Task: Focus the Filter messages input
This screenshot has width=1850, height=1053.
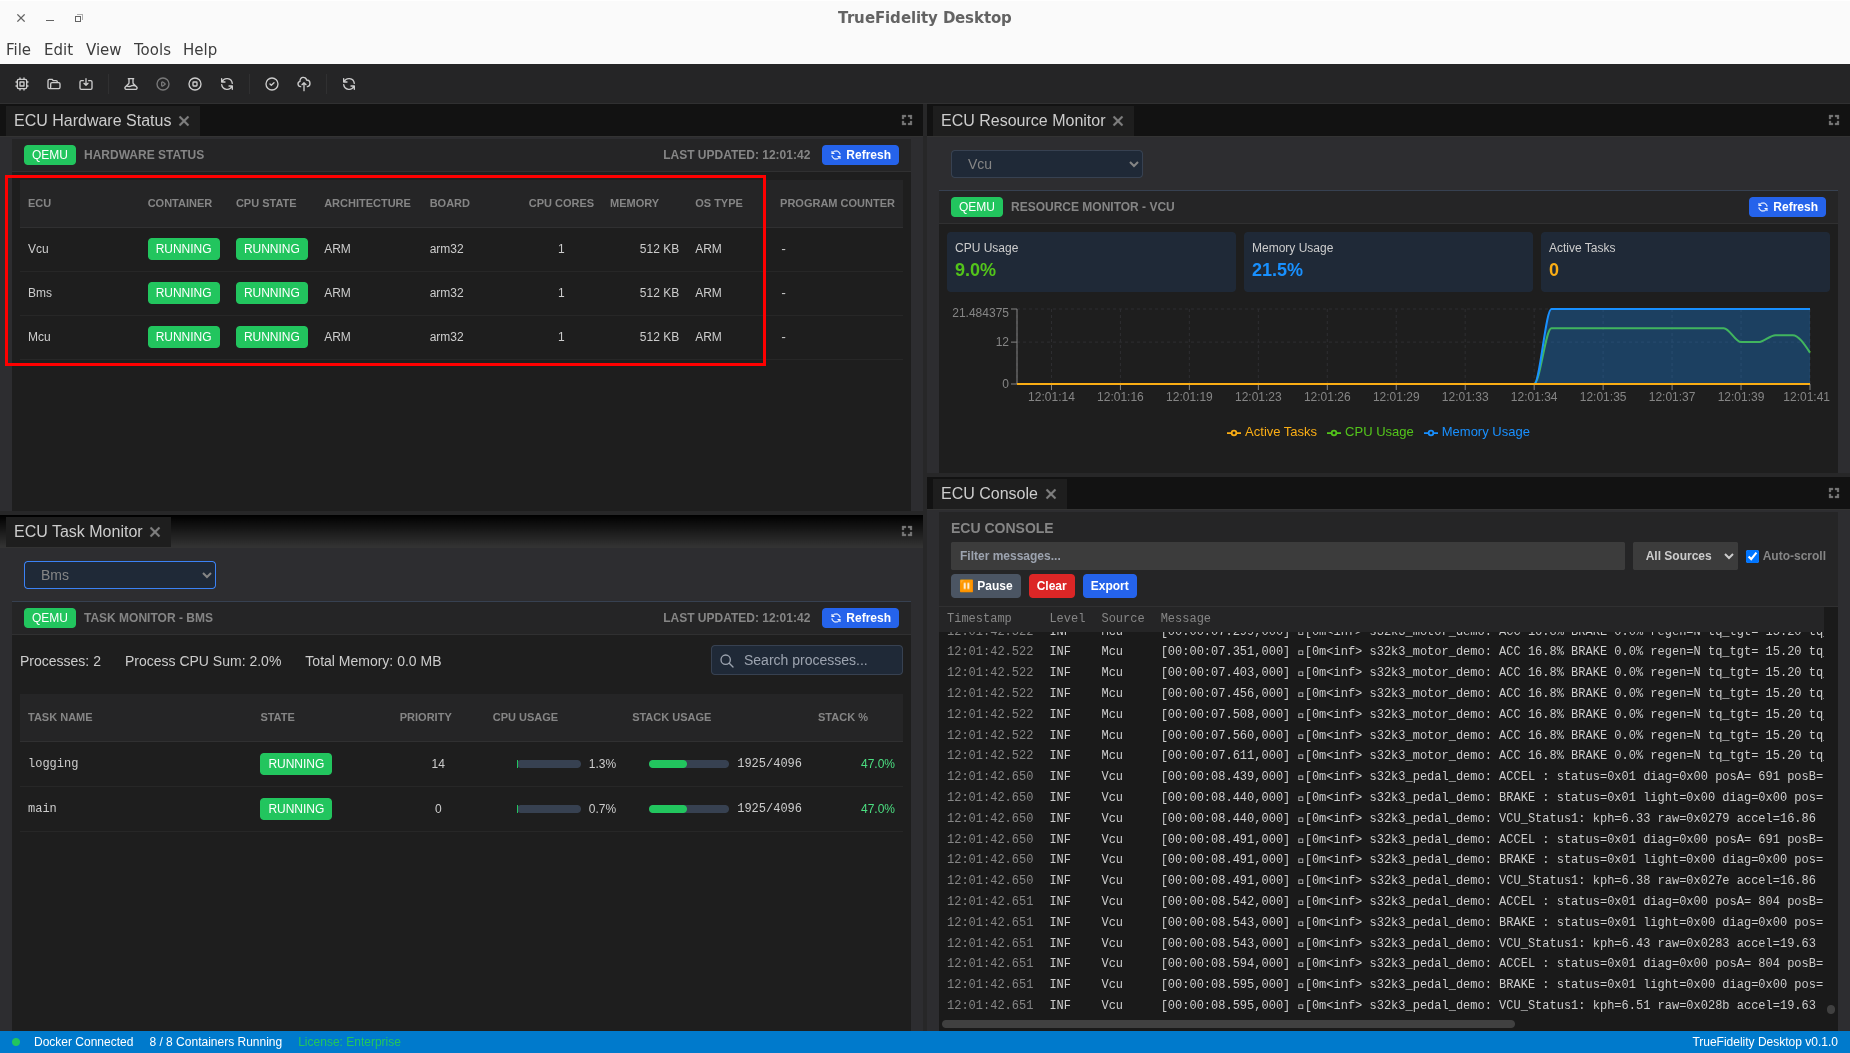Action: [x=1288, y=556]
